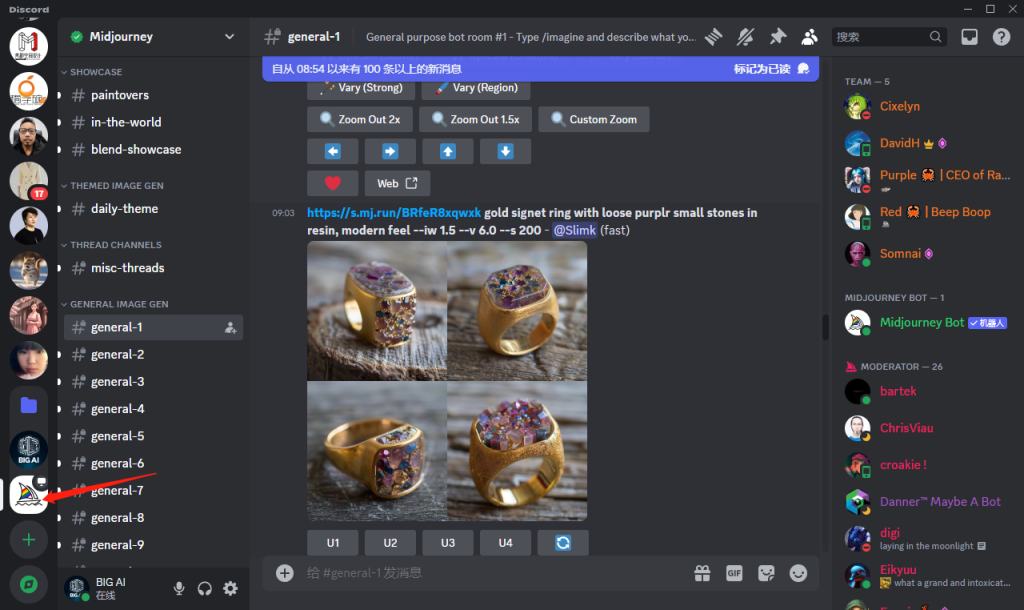Open pinned messages pin icon
Viewport: 1024px width, 610px height.
pos(777,37)
